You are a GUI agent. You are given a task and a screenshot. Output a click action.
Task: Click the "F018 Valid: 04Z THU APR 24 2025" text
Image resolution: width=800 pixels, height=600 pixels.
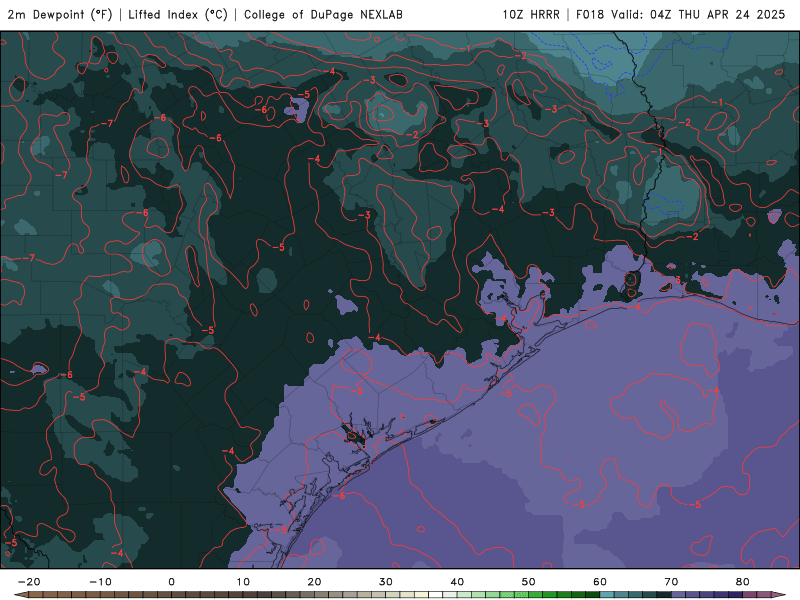681,15
